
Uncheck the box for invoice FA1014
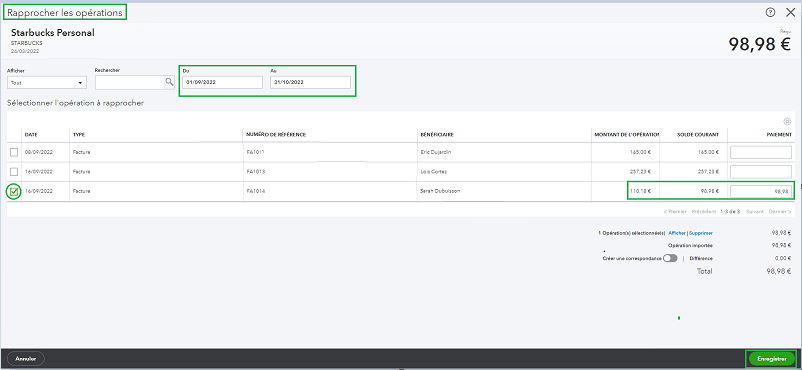tap(14, 191)
